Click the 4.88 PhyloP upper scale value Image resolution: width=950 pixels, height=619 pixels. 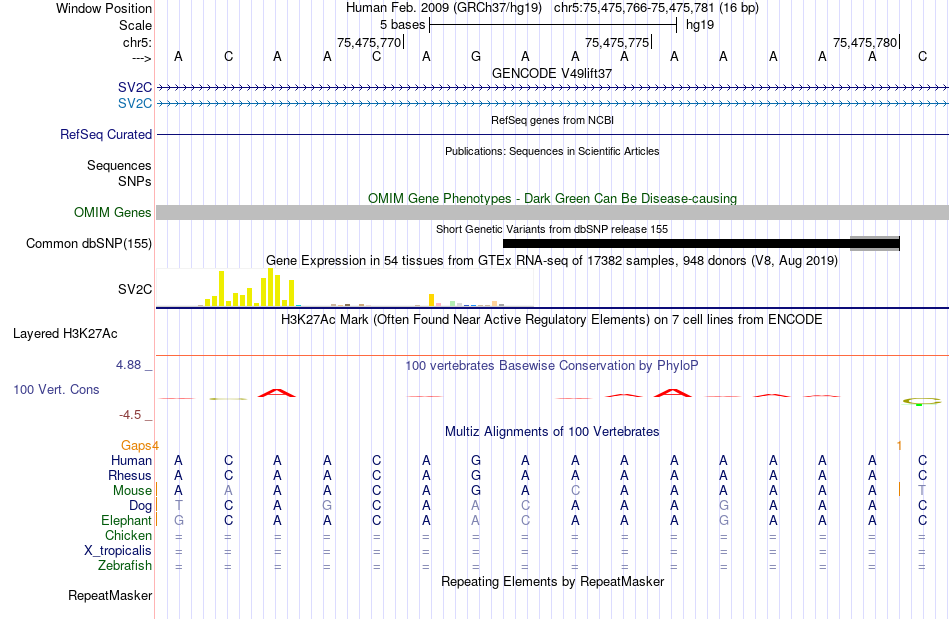[x=128, y=365]
